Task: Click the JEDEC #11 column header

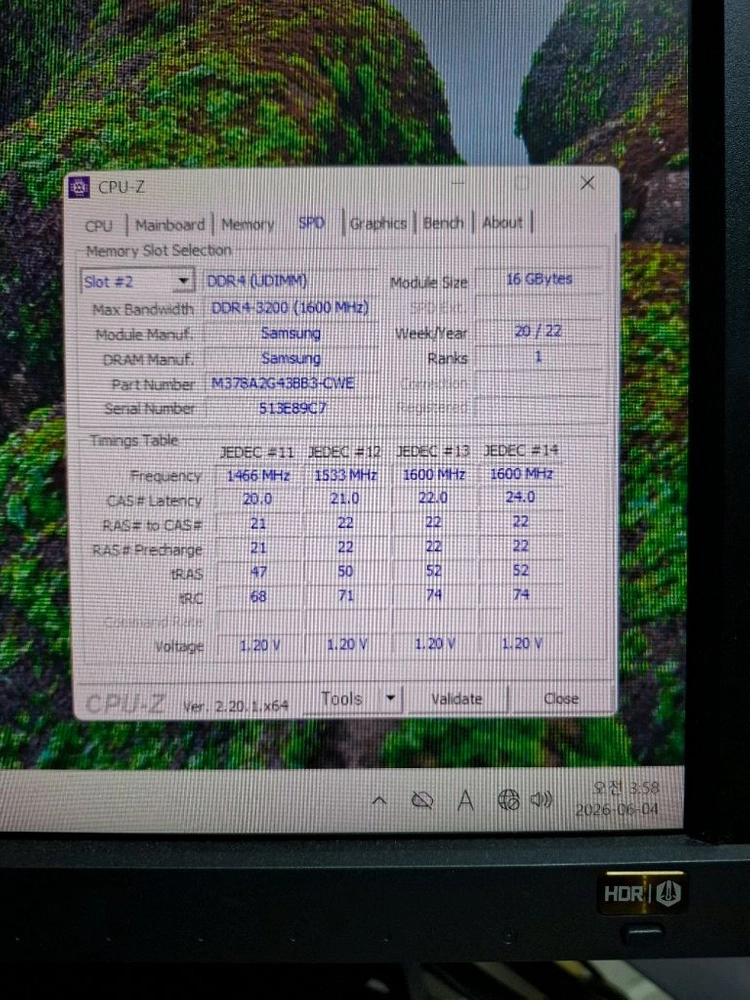Action: tap(257, 452)
